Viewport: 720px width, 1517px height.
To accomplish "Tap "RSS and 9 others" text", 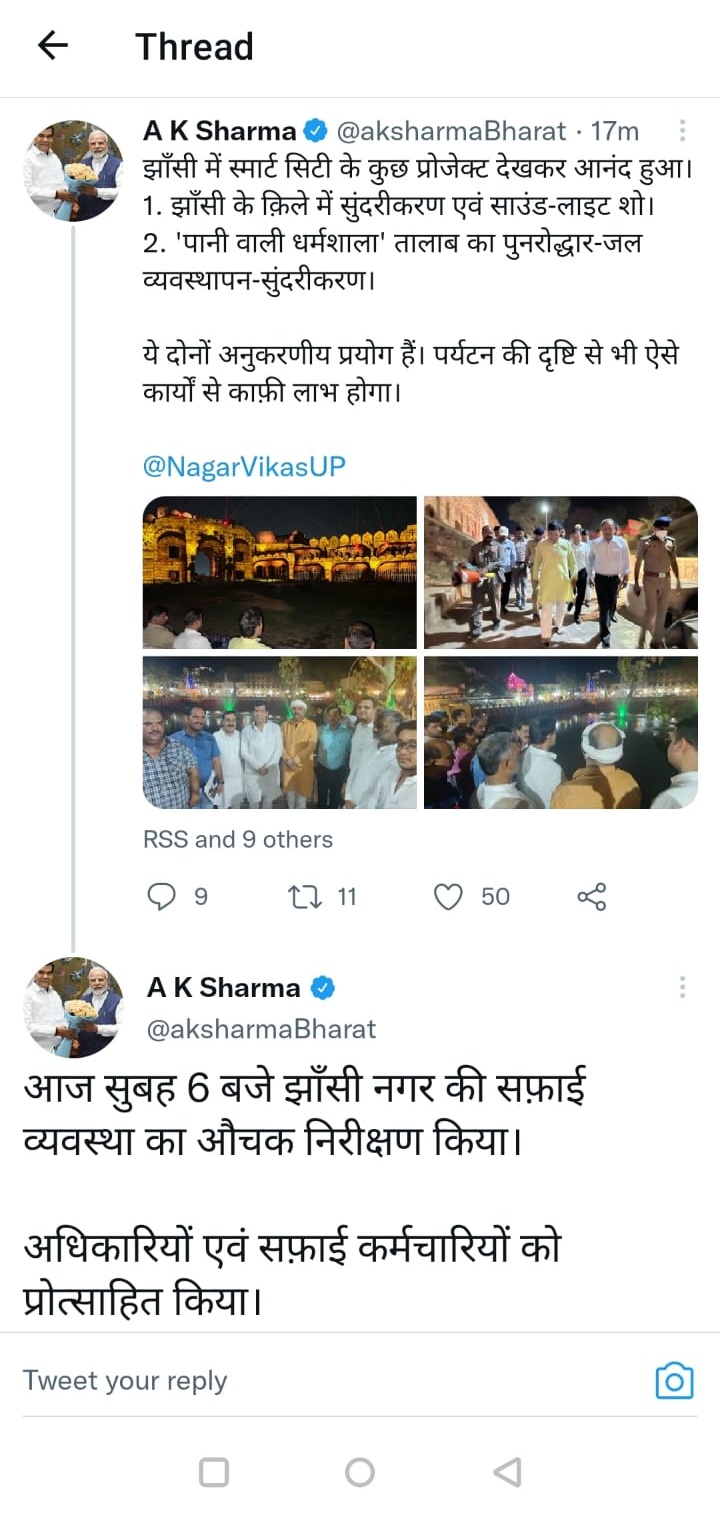I will point(238,839).
